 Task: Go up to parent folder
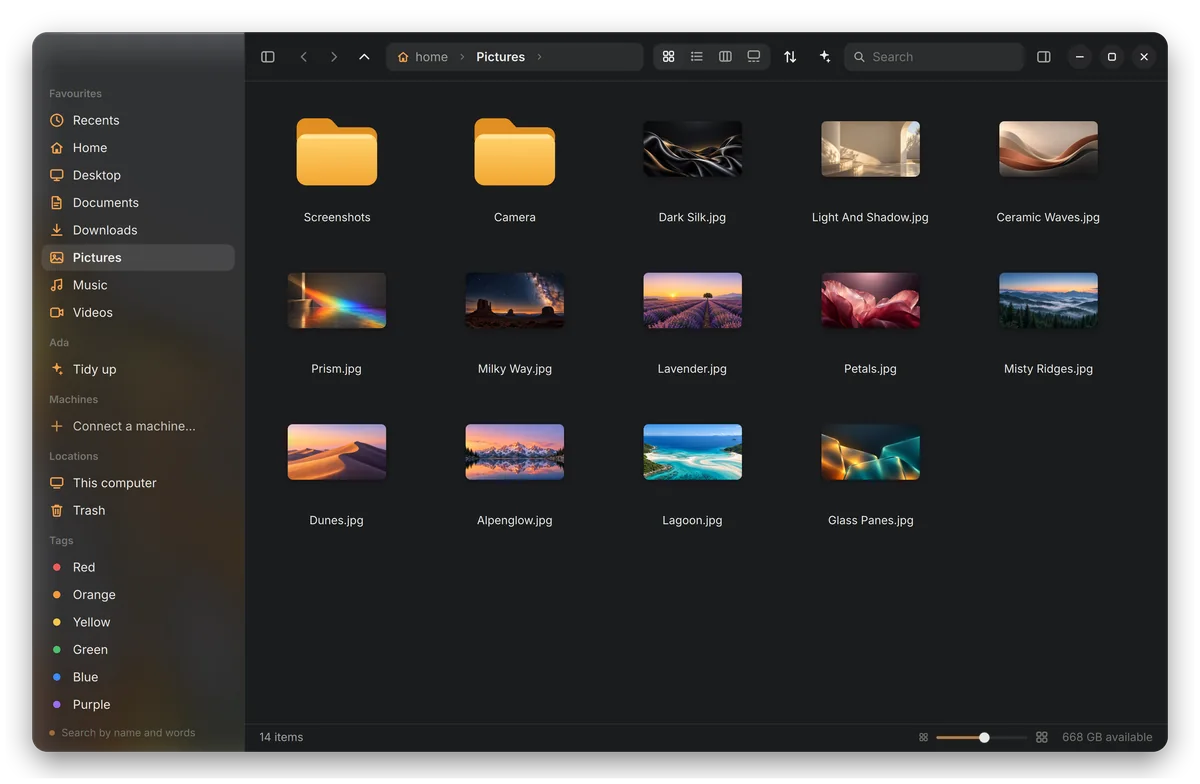tap(364, 57)
